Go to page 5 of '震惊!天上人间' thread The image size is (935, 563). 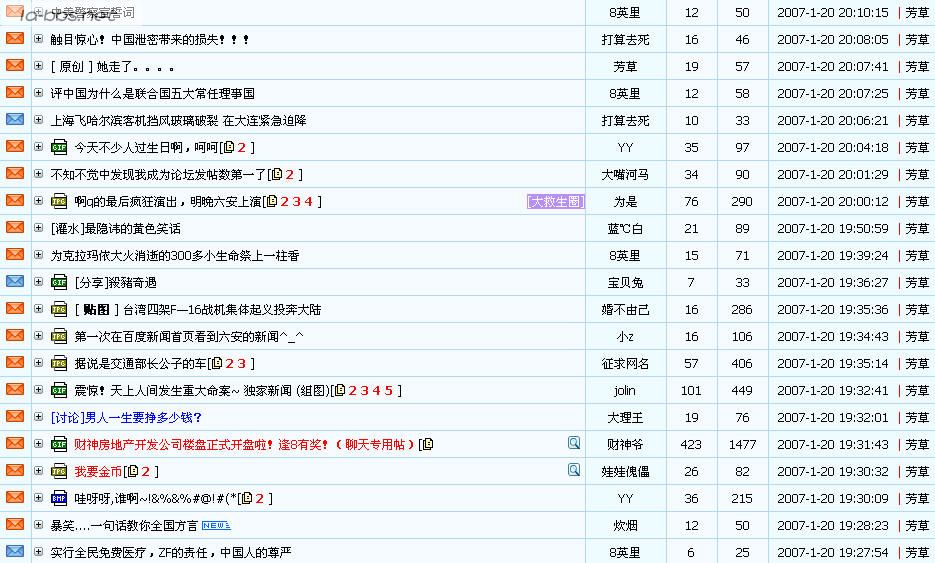(x=389, y=390)
